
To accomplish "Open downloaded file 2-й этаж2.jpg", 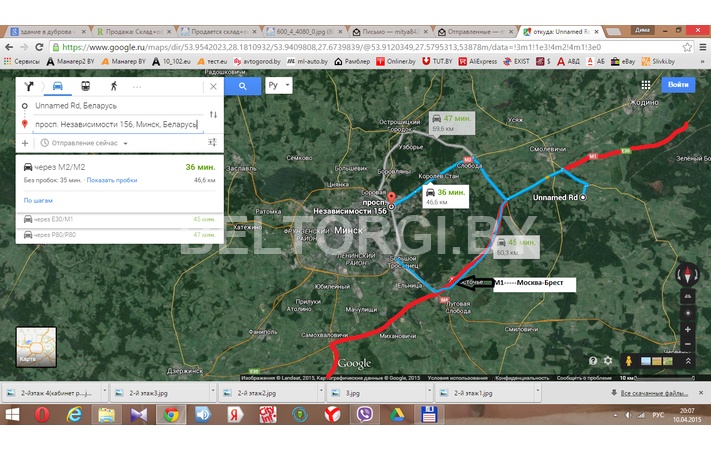I will (268, 393).
